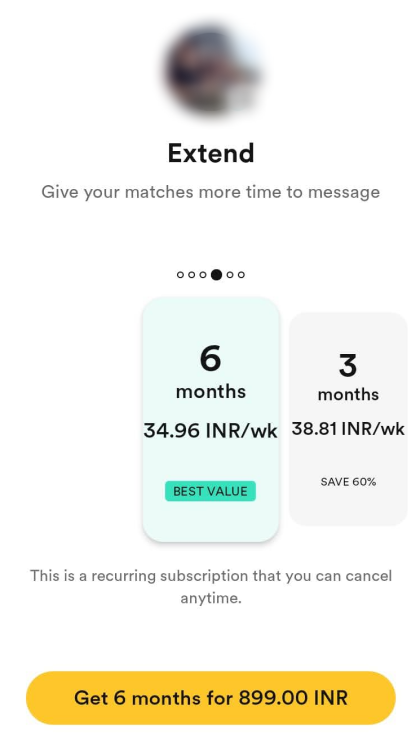
Task: Tap Get 6 months for 899.00 INR
Action: click(210, 698)
